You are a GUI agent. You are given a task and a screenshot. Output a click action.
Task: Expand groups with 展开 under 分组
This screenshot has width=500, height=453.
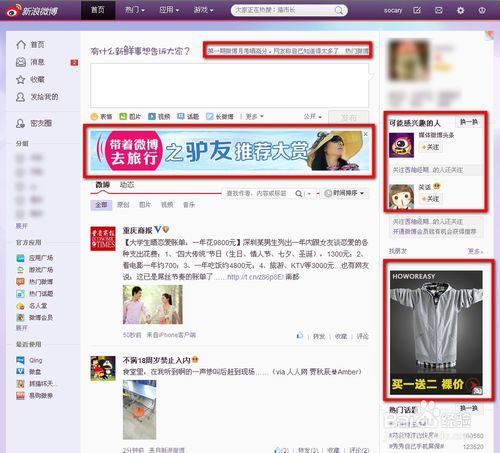tap(22, 226)
